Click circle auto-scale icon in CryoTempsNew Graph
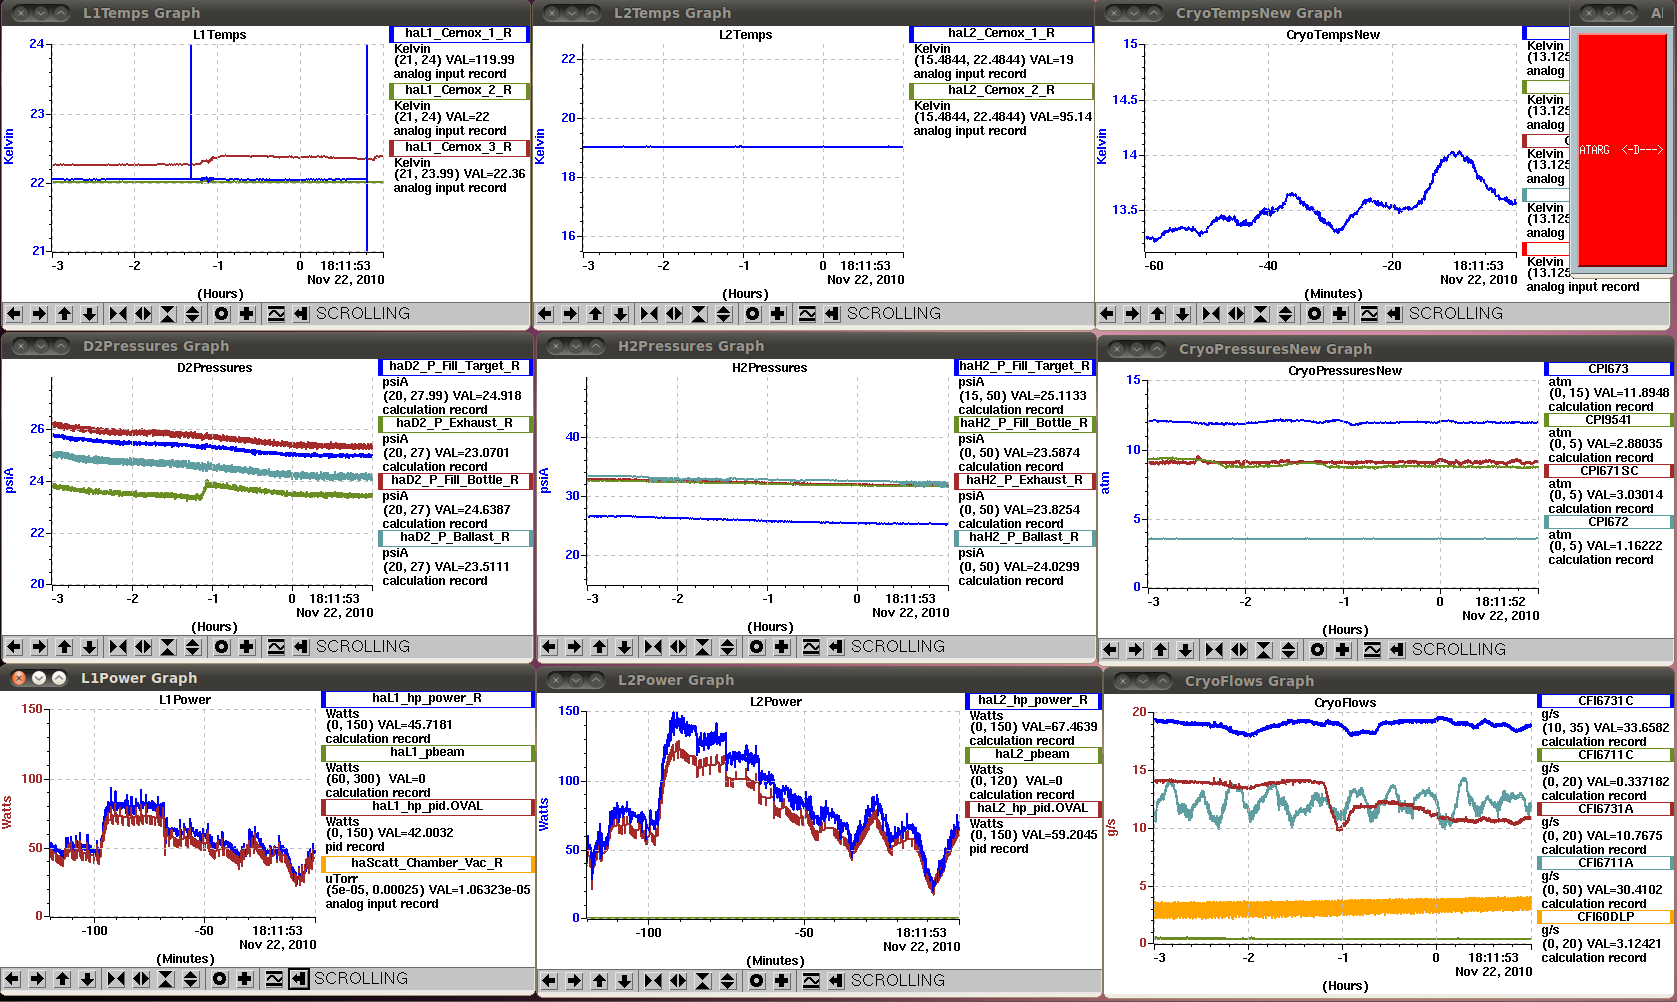The width and height of the screenshot is (1677, 1002). [1315, 314]
